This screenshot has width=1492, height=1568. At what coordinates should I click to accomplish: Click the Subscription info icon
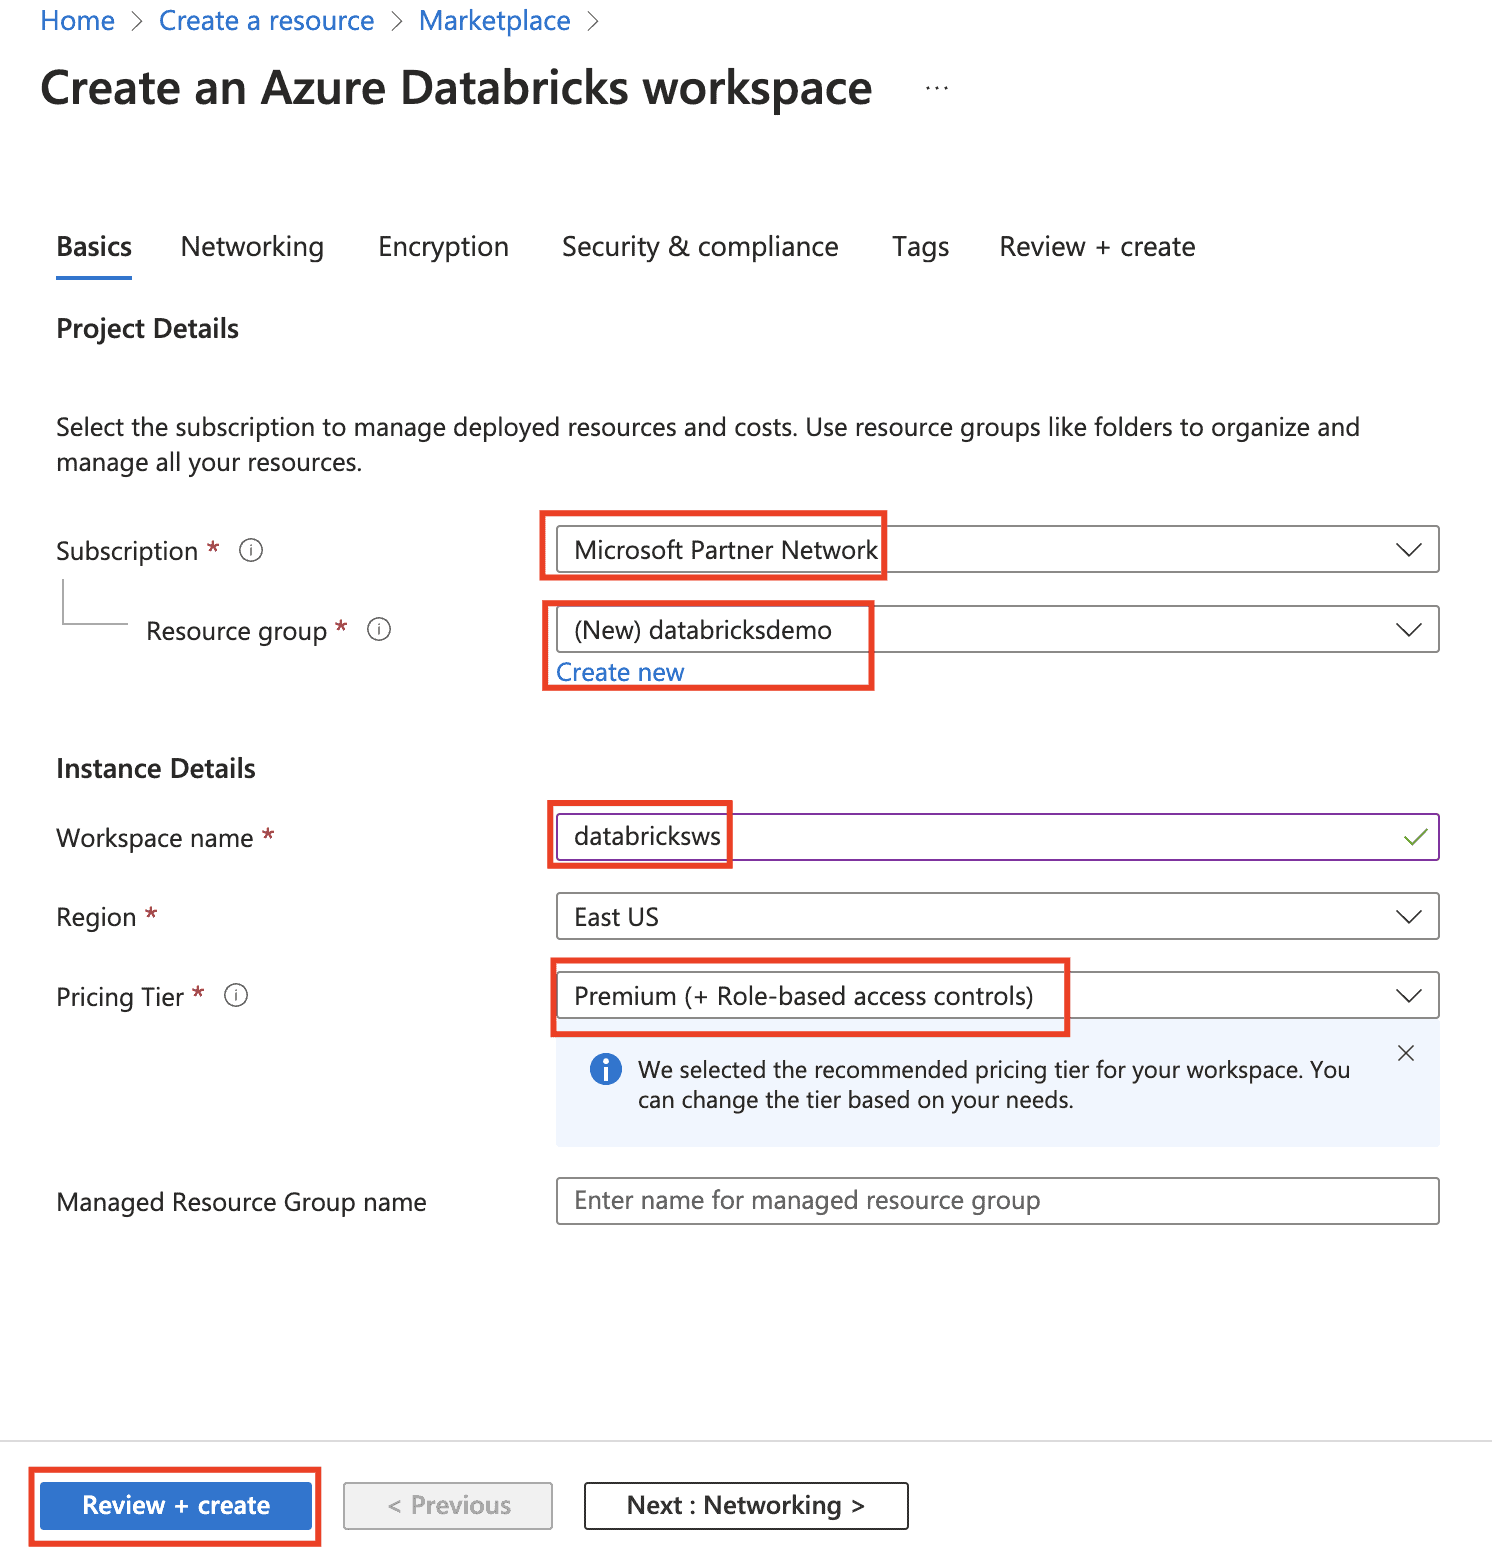[x=251, y=550]
